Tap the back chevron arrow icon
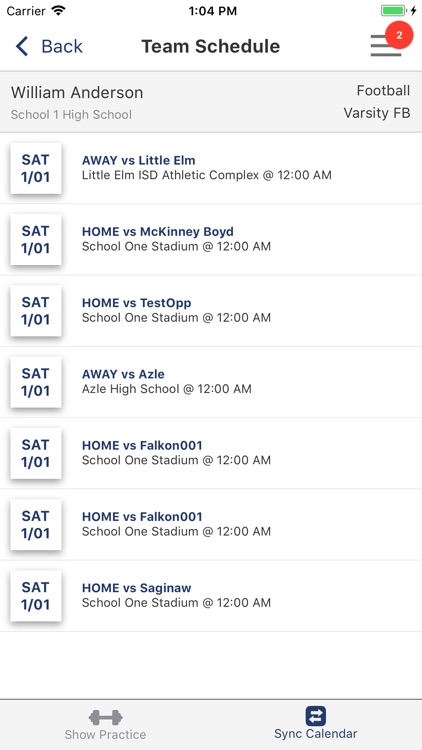The image size is (422, 750). [x=22, y=46]
